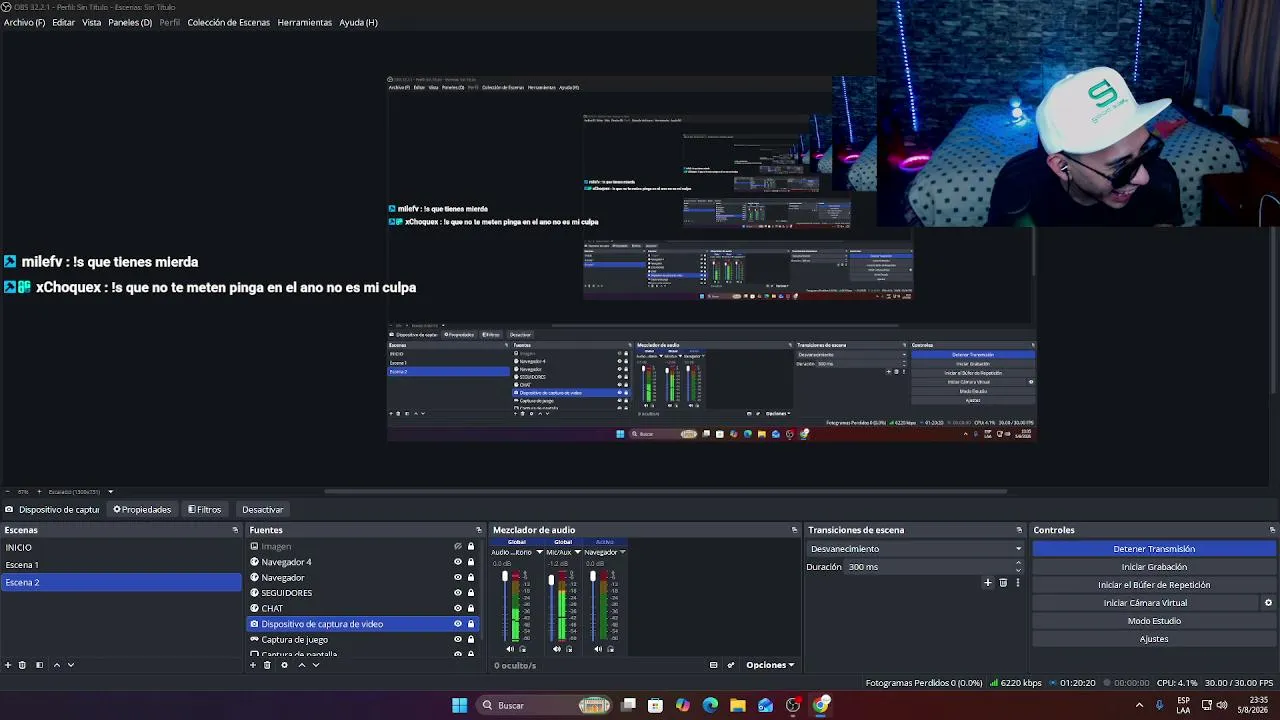Open scene filters icon in Escenas panel
This screenshot has height=720, width=1280.
39,665
